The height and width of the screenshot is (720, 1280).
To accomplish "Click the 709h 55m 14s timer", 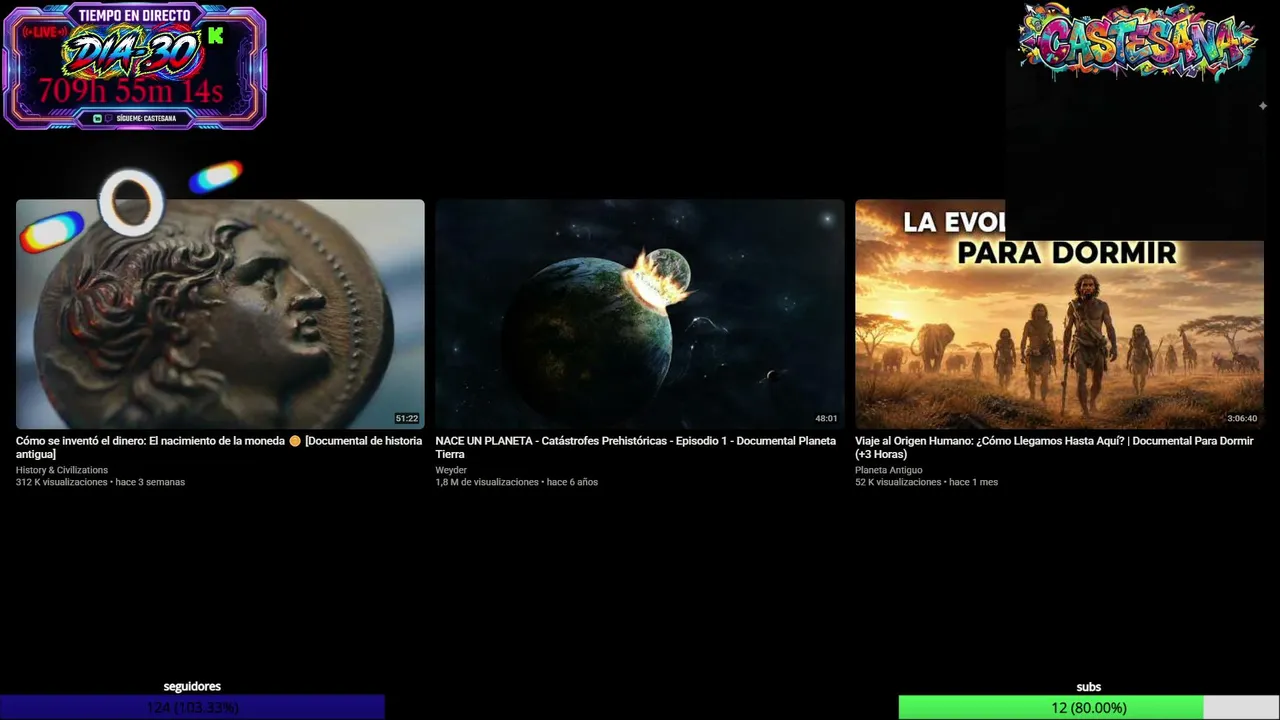I will 131,91.
